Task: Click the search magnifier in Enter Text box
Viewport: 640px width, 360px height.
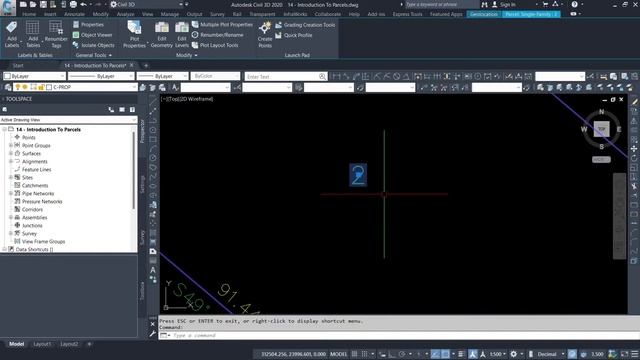Action: (x=322, y=76)
